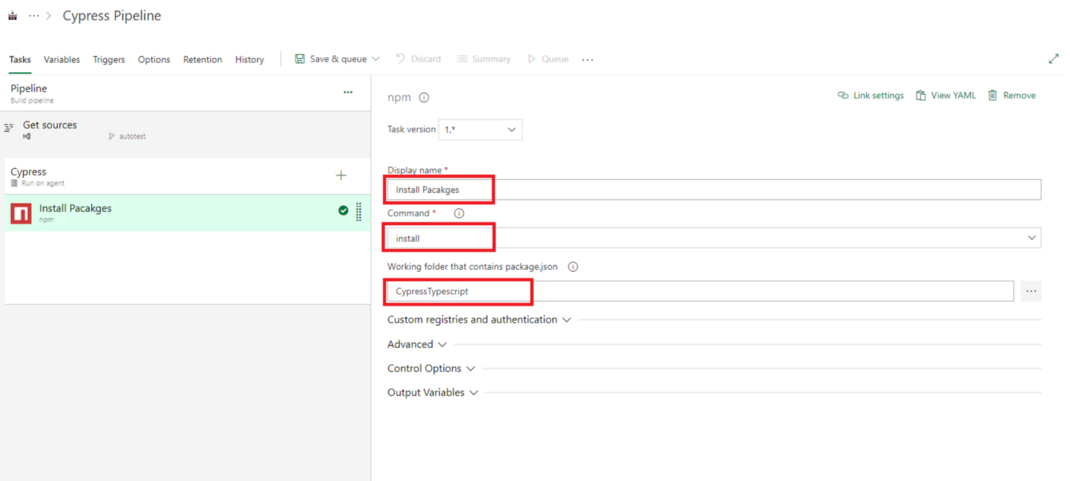Screen dimensions: 1070x481
Task: Click the green task status checkmark
Action: pyautogui.click(x=343, y=211)
